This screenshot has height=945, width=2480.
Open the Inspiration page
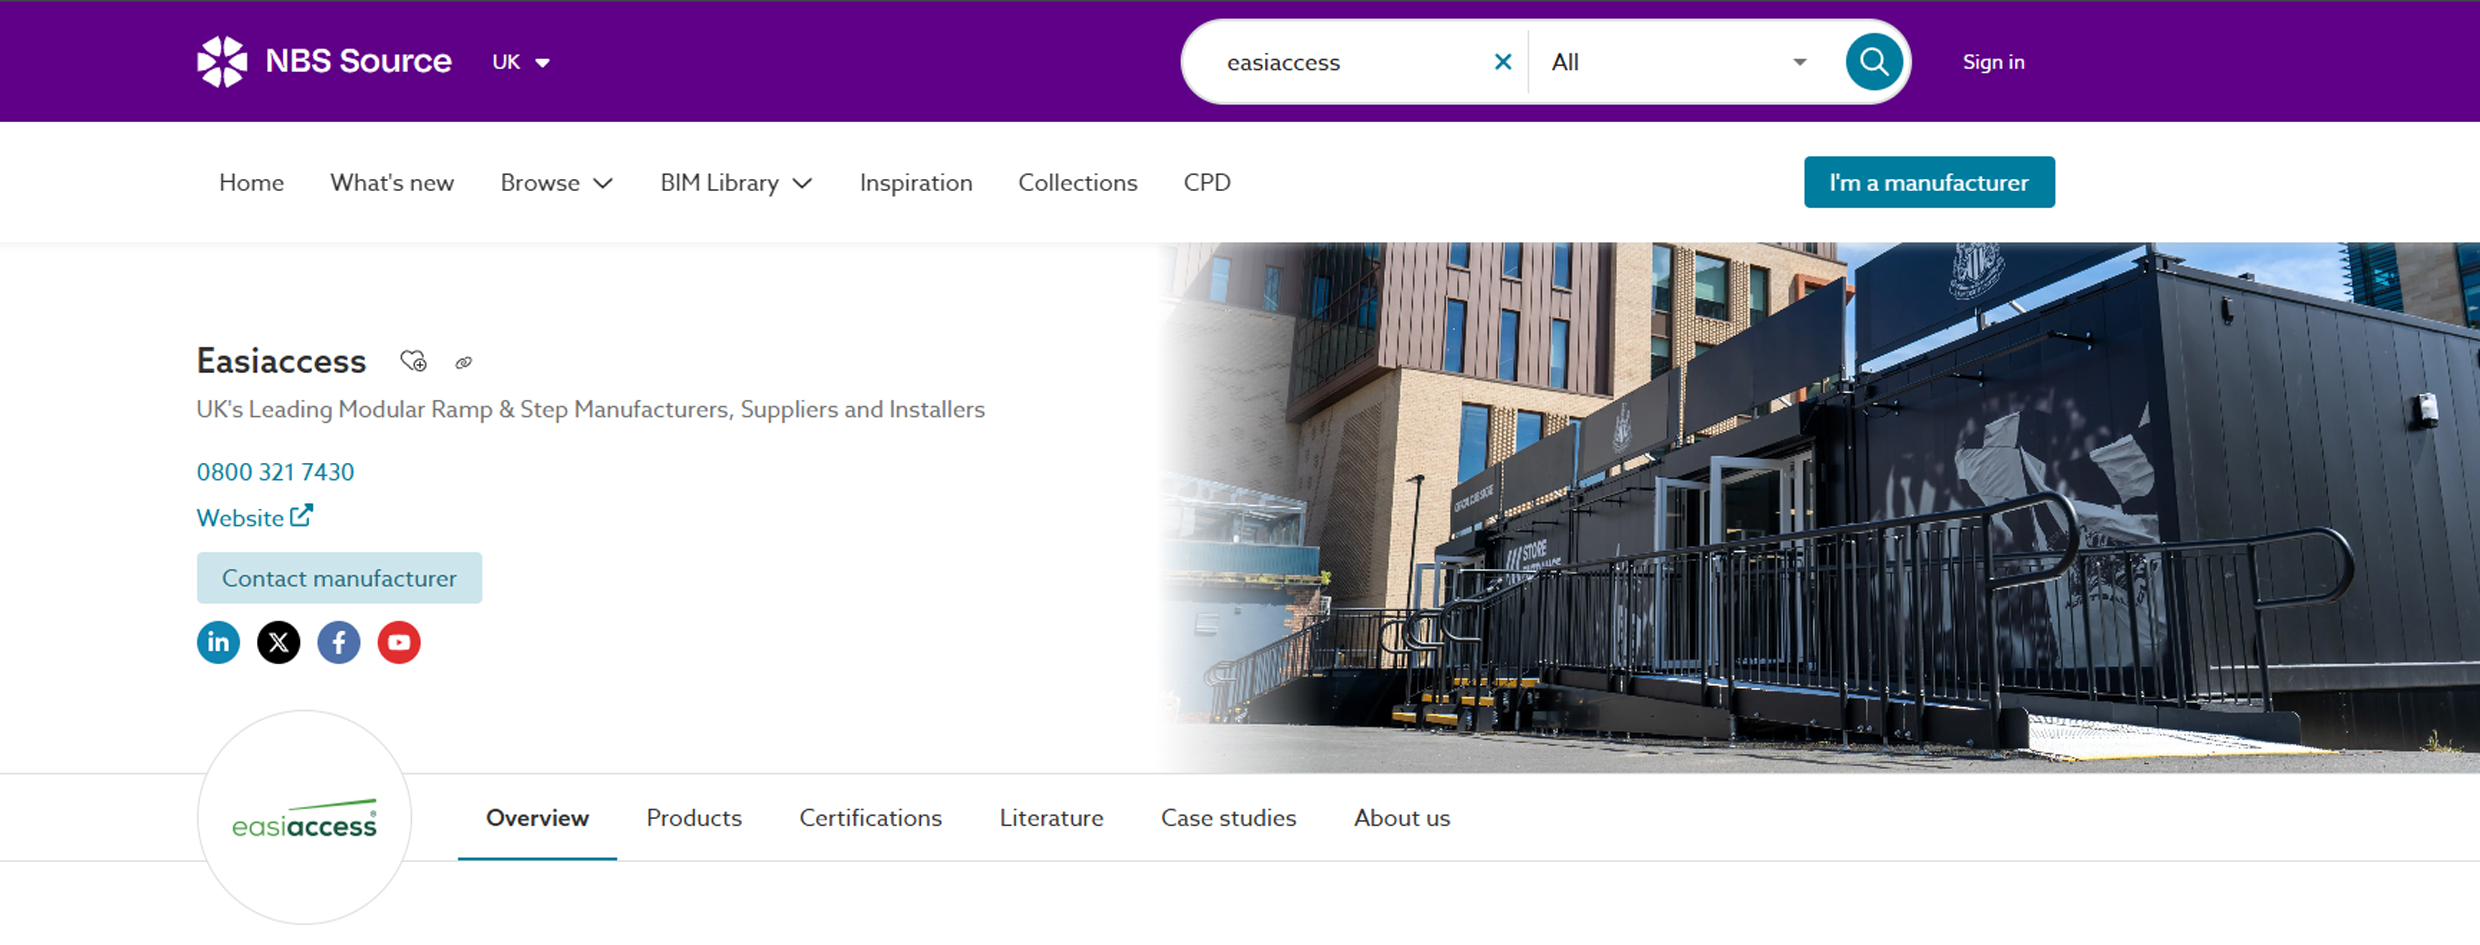pos(916,183)
